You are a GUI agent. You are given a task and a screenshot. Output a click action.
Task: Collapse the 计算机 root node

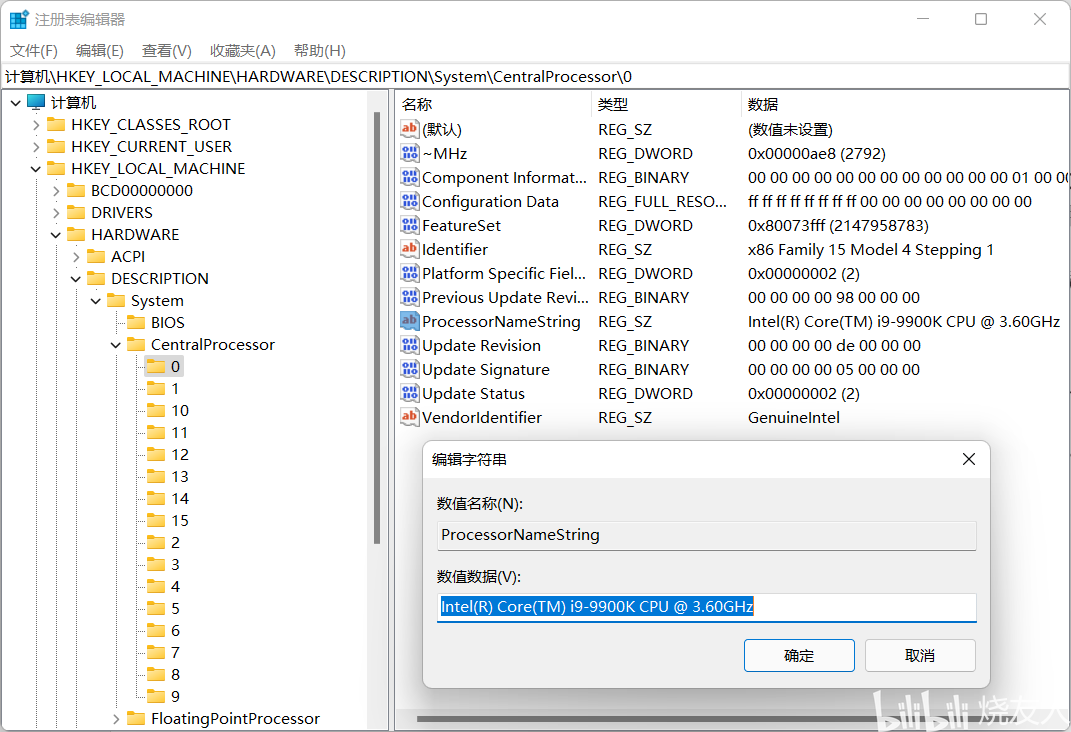16,103
